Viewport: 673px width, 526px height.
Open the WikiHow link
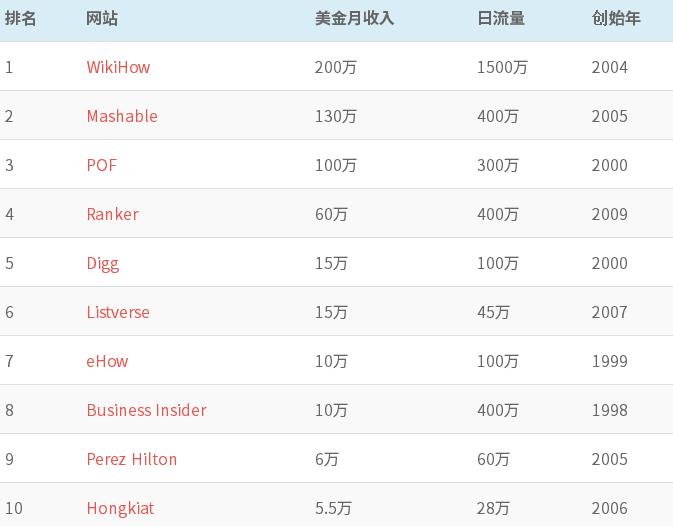pos(118,67)
